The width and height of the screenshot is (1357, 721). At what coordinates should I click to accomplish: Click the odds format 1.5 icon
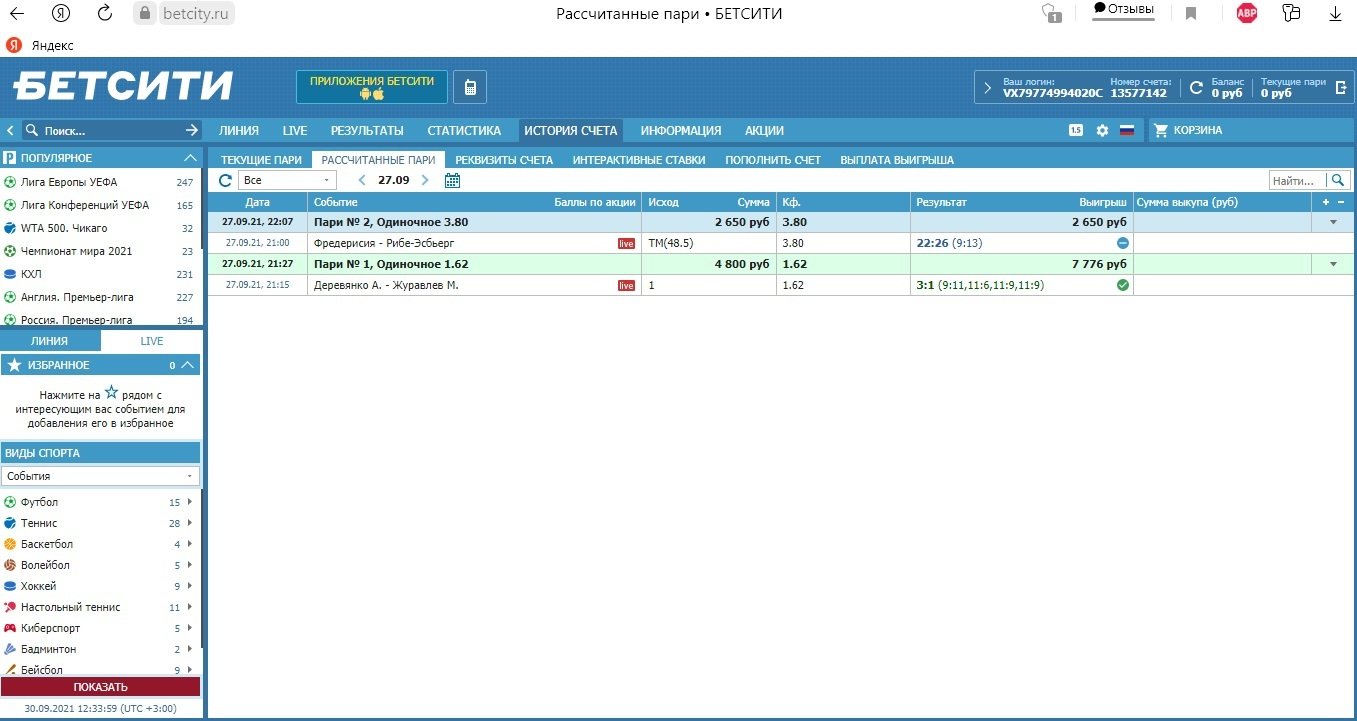pyautogui.click(x=1076, y=130)
